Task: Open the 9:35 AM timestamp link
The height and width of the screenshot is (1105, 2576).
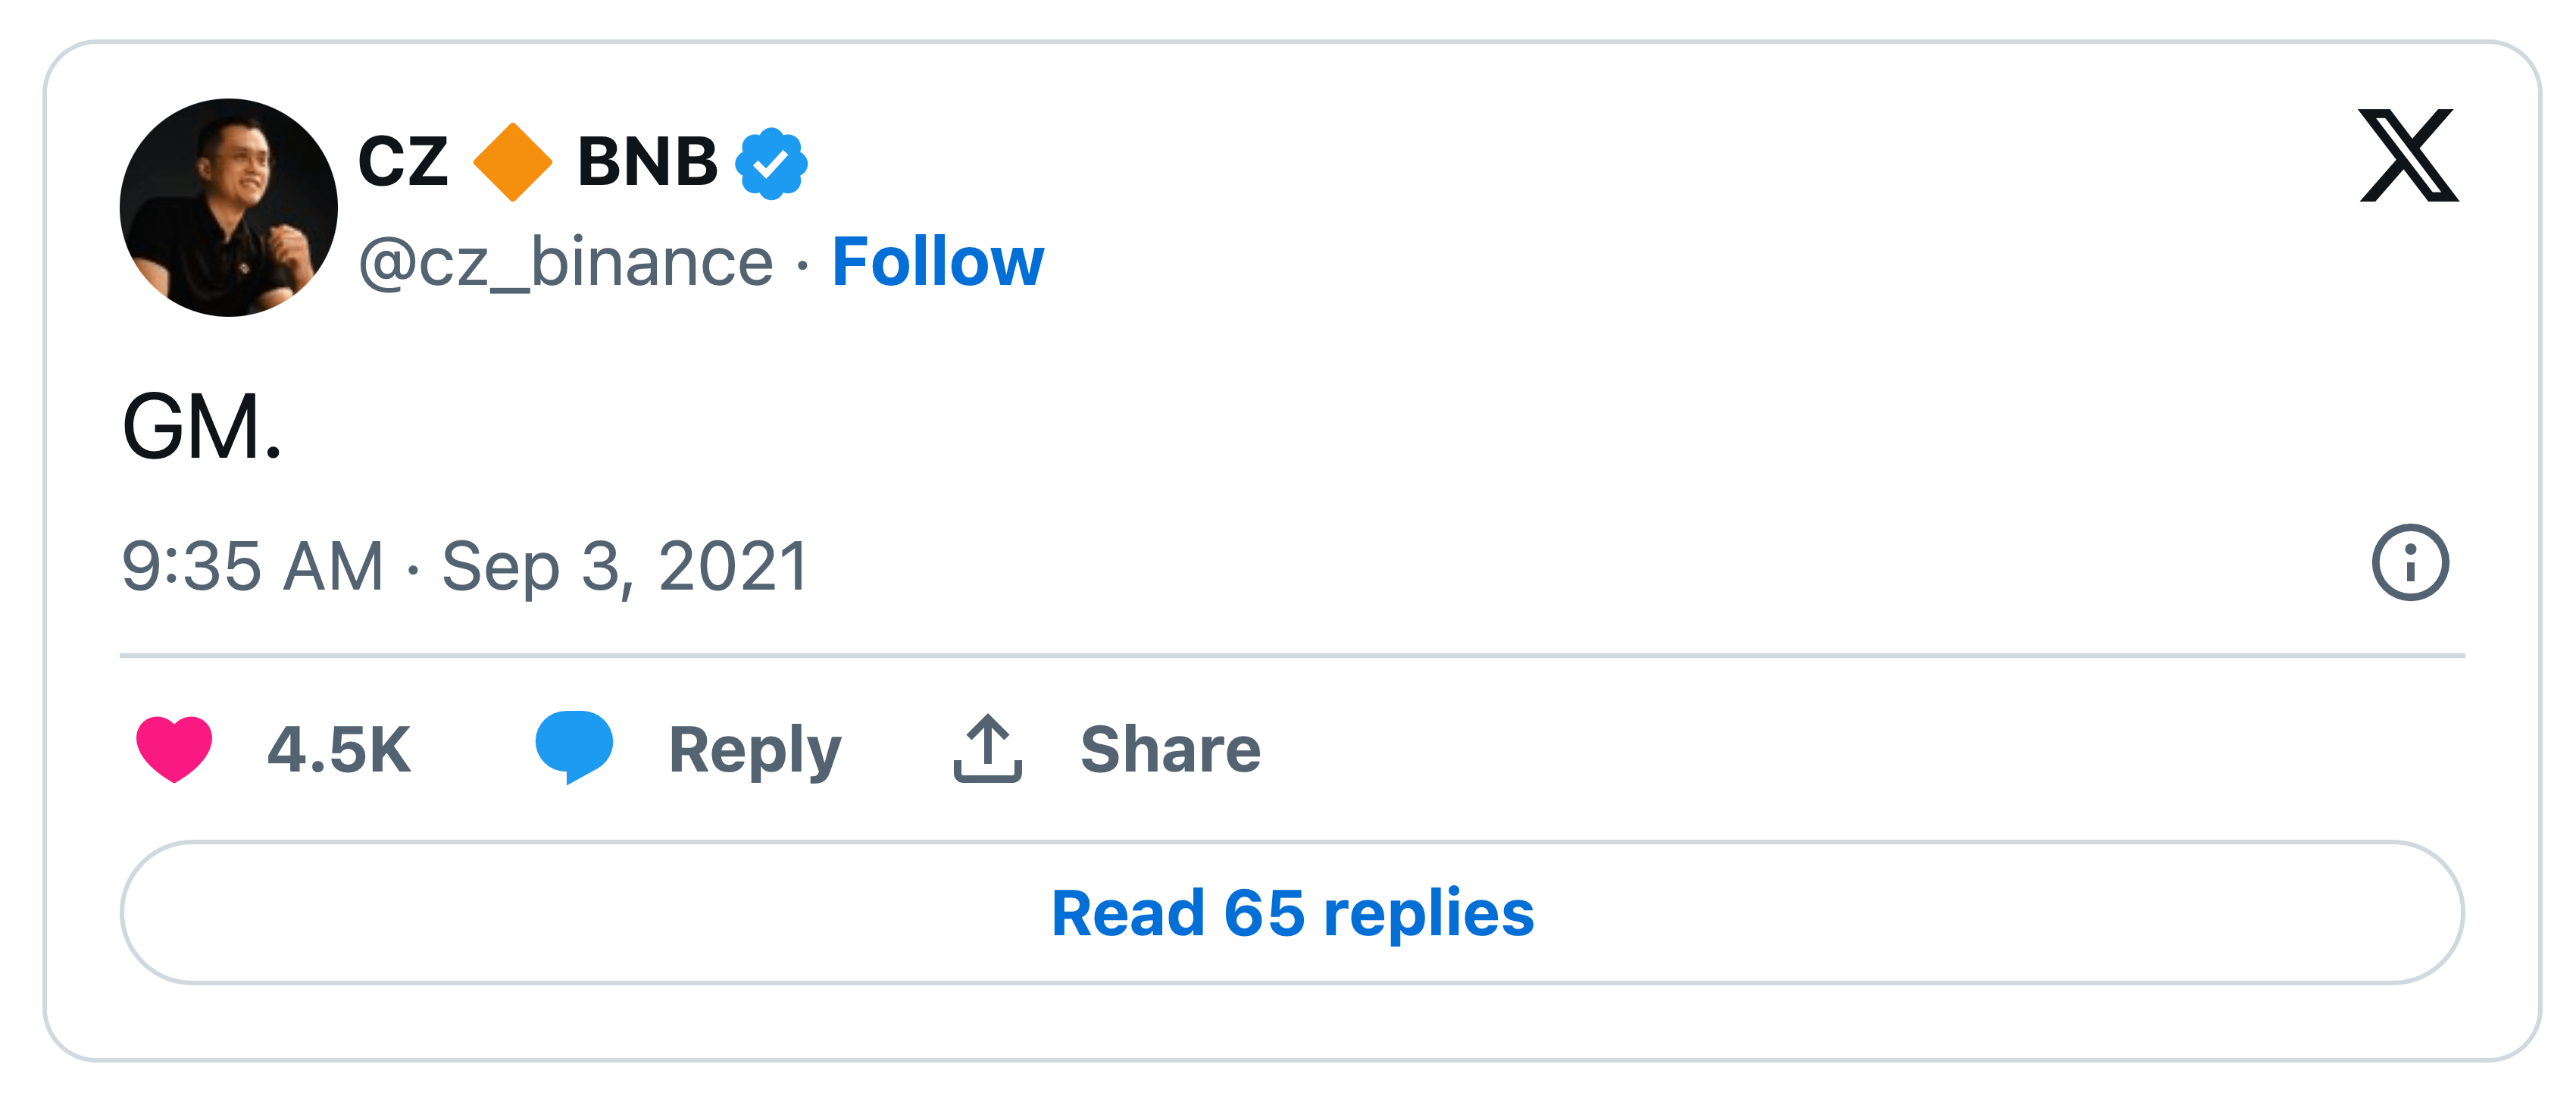Action: tap(252, 566)
